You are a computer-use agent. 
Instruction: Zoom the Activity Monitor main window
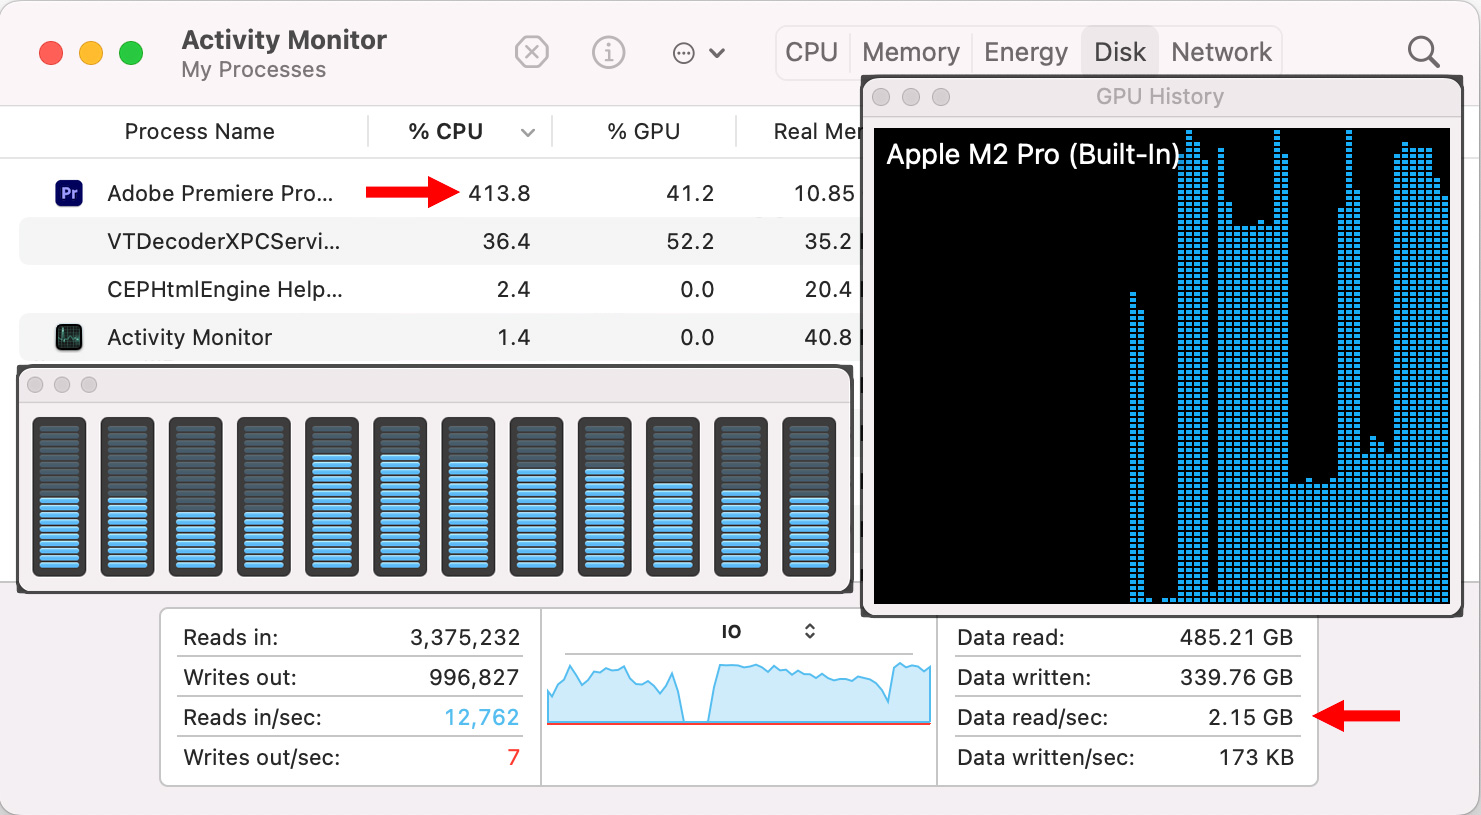131,53
